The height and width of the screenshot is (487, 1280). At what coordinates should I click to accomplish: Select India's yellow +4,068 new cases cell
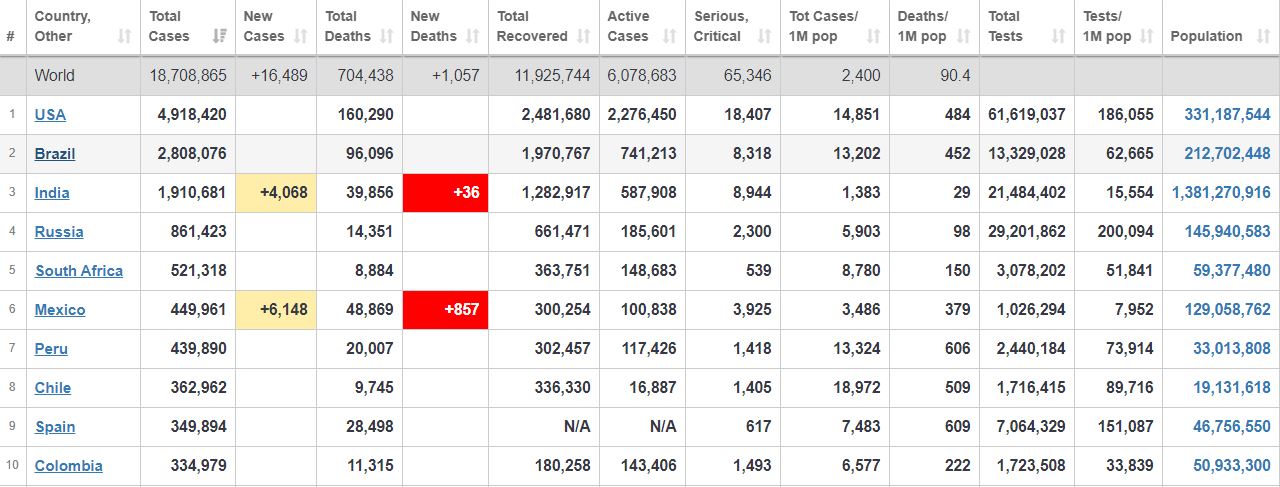click(276, 193)
